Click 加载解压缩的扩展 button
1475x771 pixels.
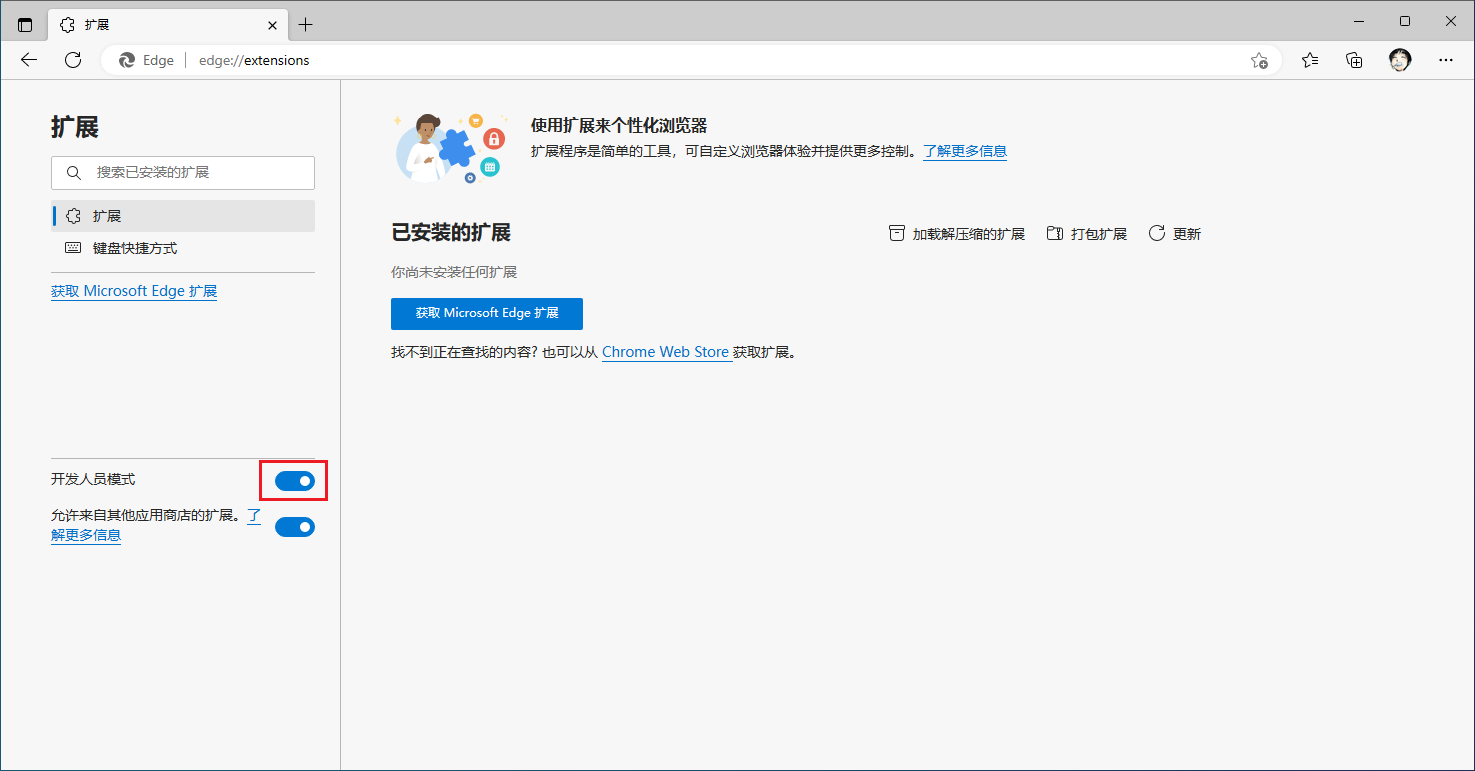(x=957, y=234)
